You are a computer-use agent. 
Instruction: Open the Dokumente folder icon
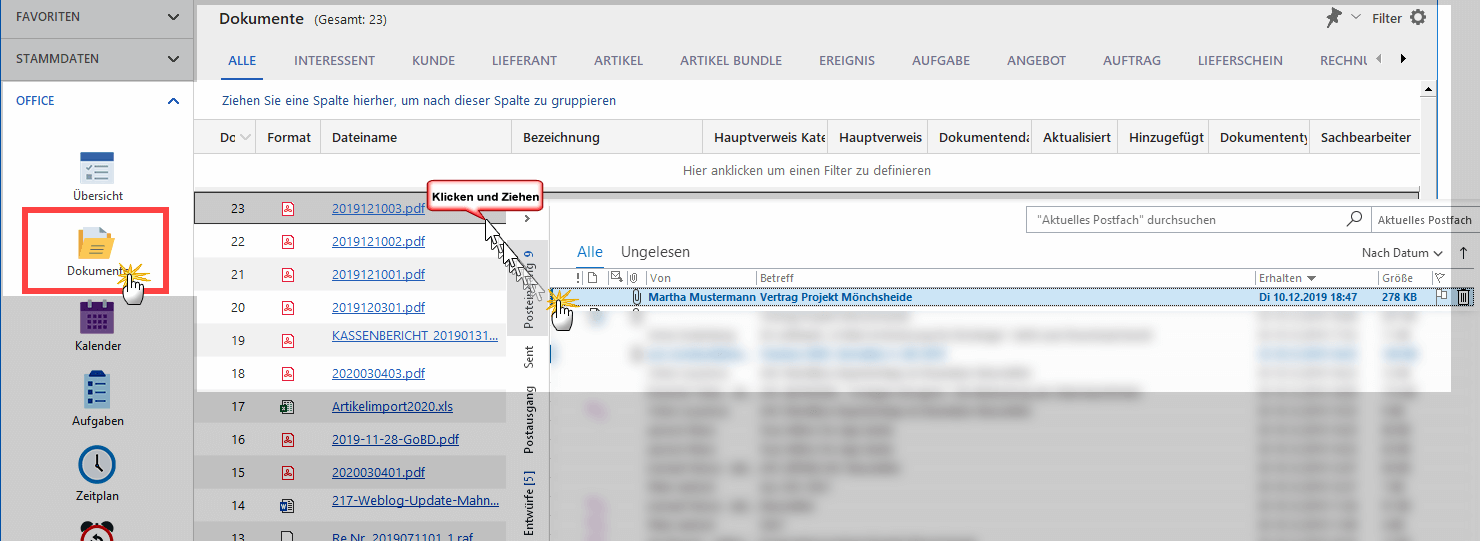point(96,245)
